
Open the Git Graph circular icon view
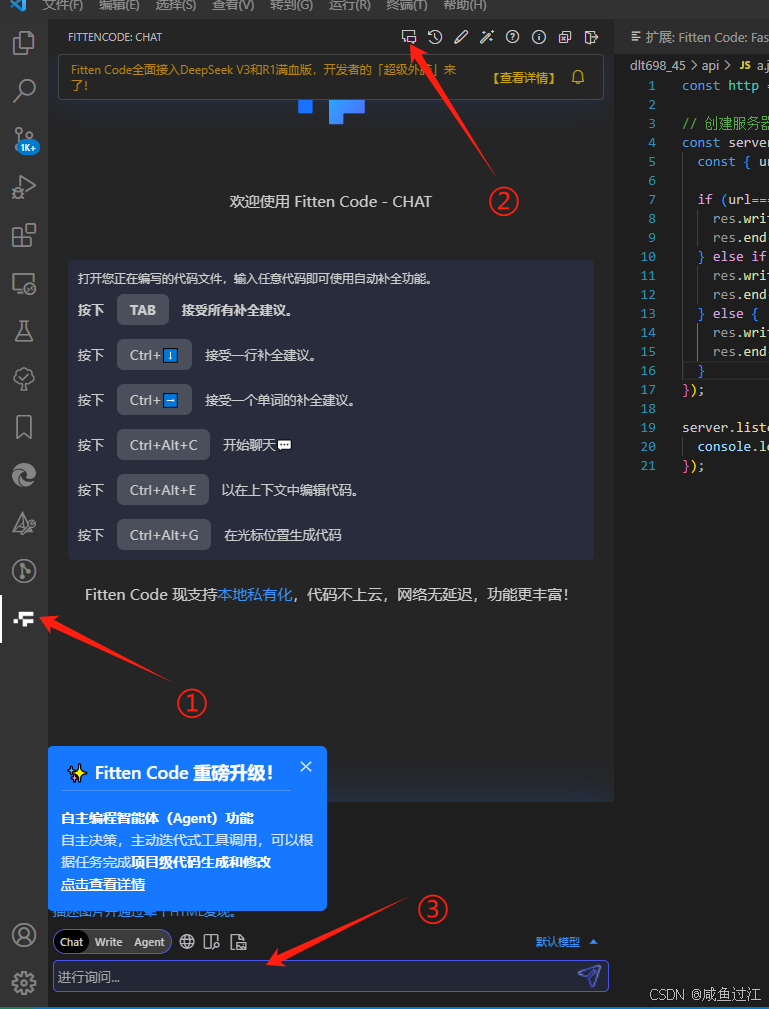tap(24, 571)
